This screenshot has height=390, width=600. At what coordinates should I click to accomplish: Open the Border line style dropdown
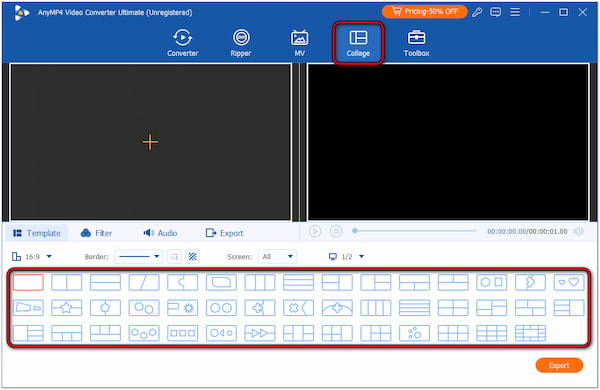pos(139,256)
